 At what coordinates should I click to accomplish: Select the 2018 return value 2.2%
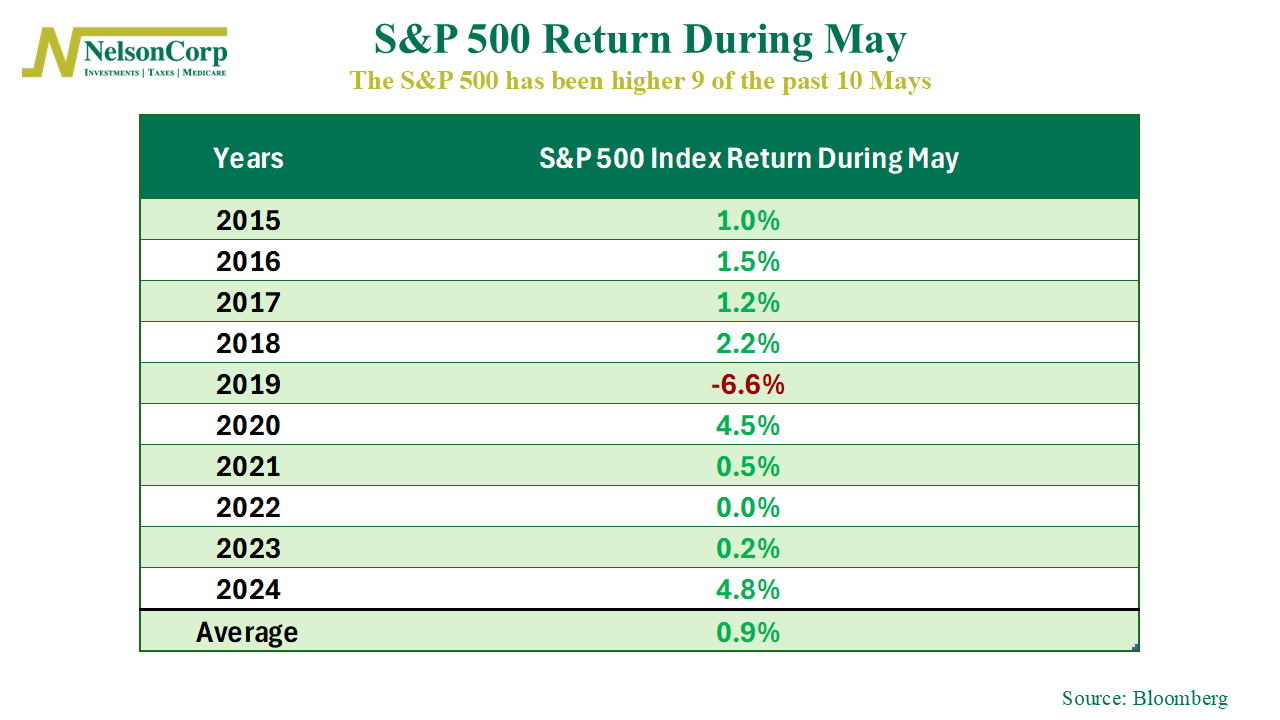748,343
